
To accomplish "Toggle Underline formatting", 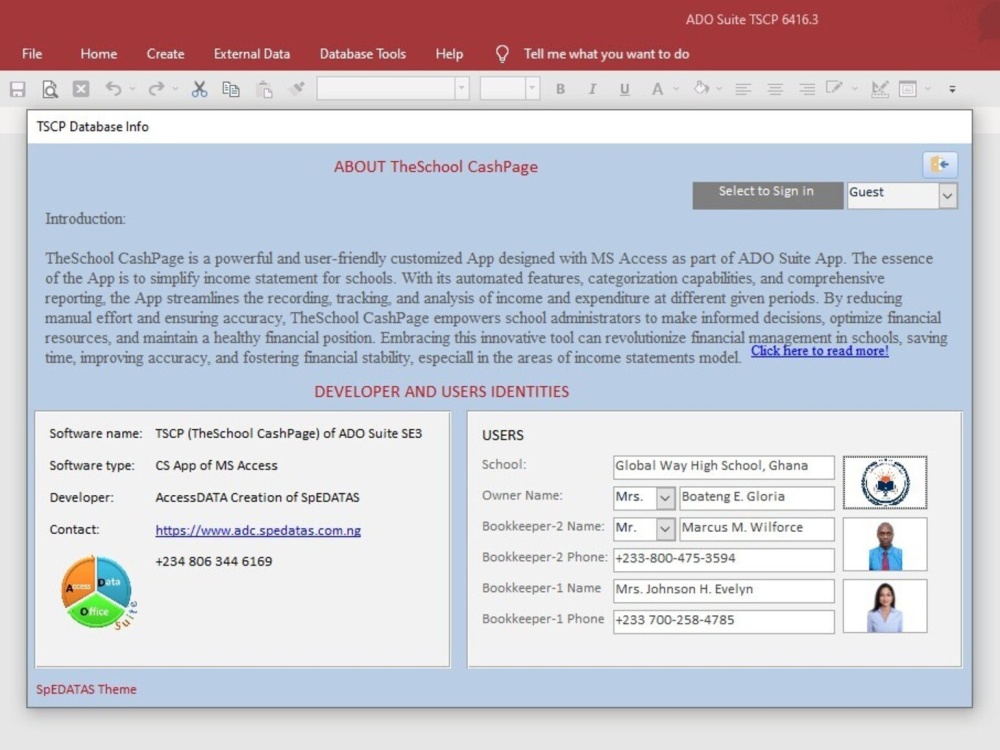I will point(624,89).
